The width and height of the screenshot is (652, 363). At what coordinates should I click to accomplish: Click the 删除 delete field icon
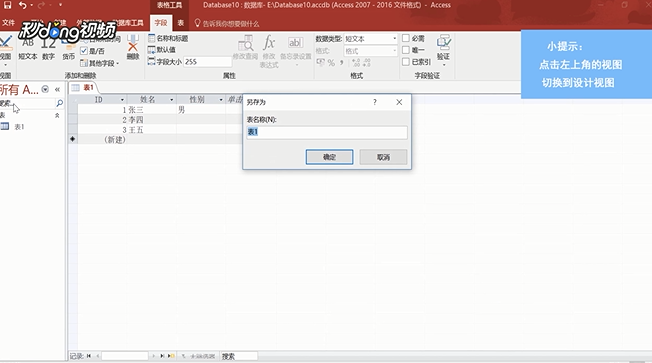tap(133, 48)
